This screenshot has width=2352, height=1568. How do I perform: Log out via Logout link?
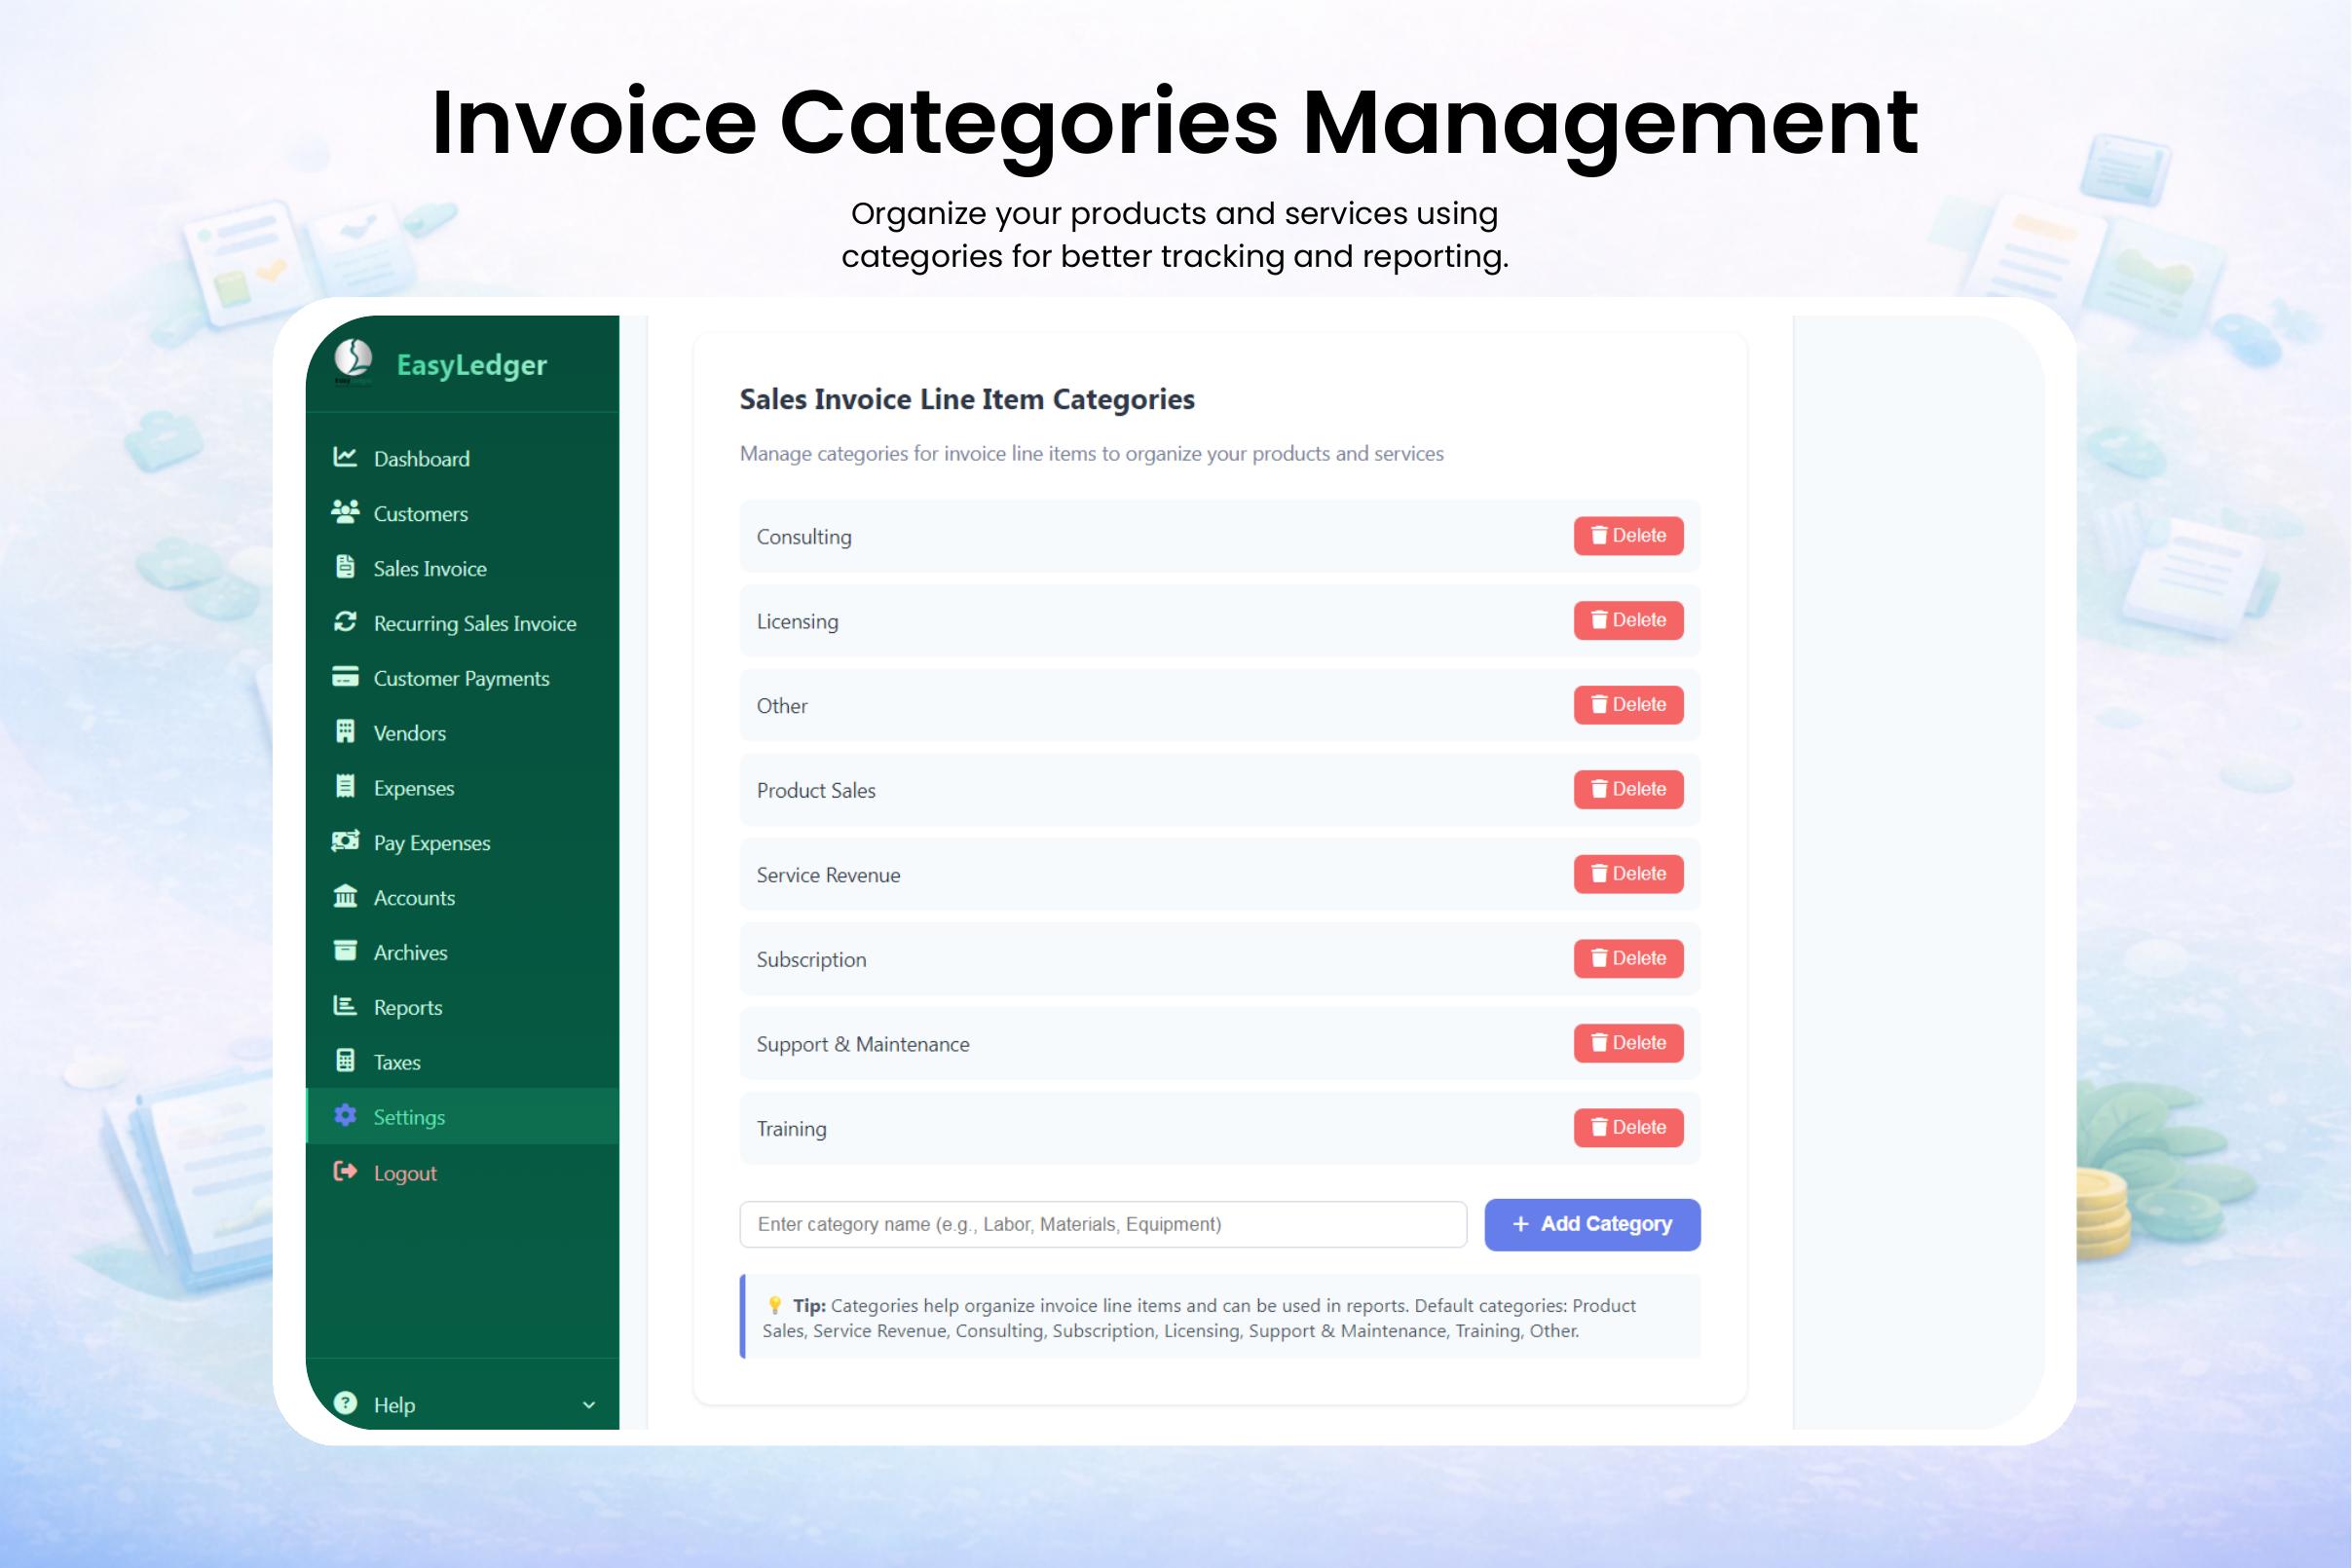pyautogui.click(x=462, y=1173)
